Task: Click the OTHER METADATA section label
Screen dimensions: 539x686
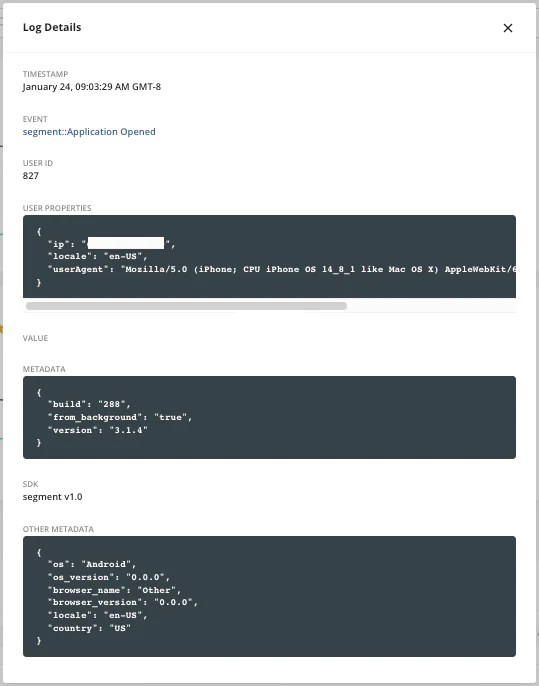Action: click(x=58, y=529)
